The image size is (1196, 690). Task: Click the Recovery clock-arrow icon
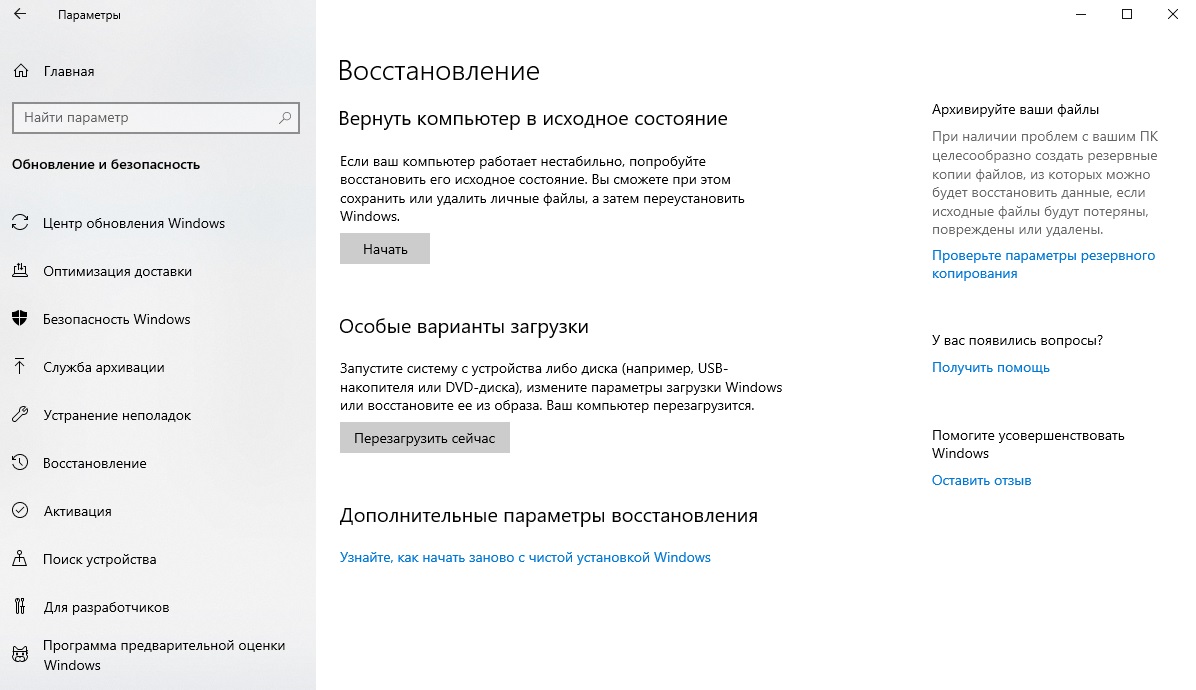click(20, 463)
